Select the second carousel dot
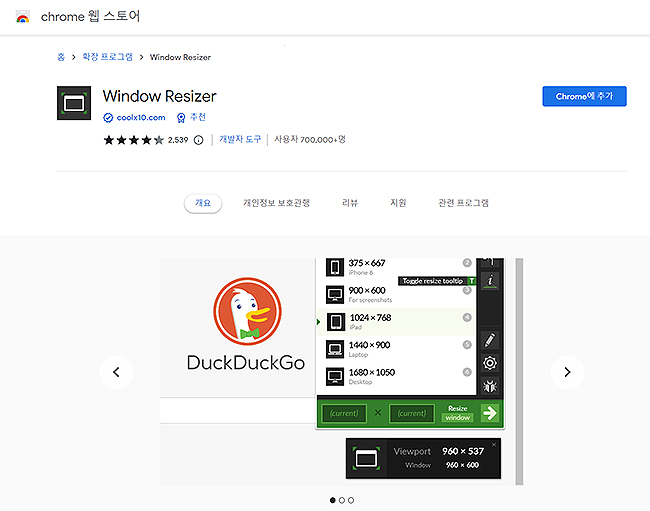The height and width of the screenshot is (511, 650). click(x=342, y=500)
